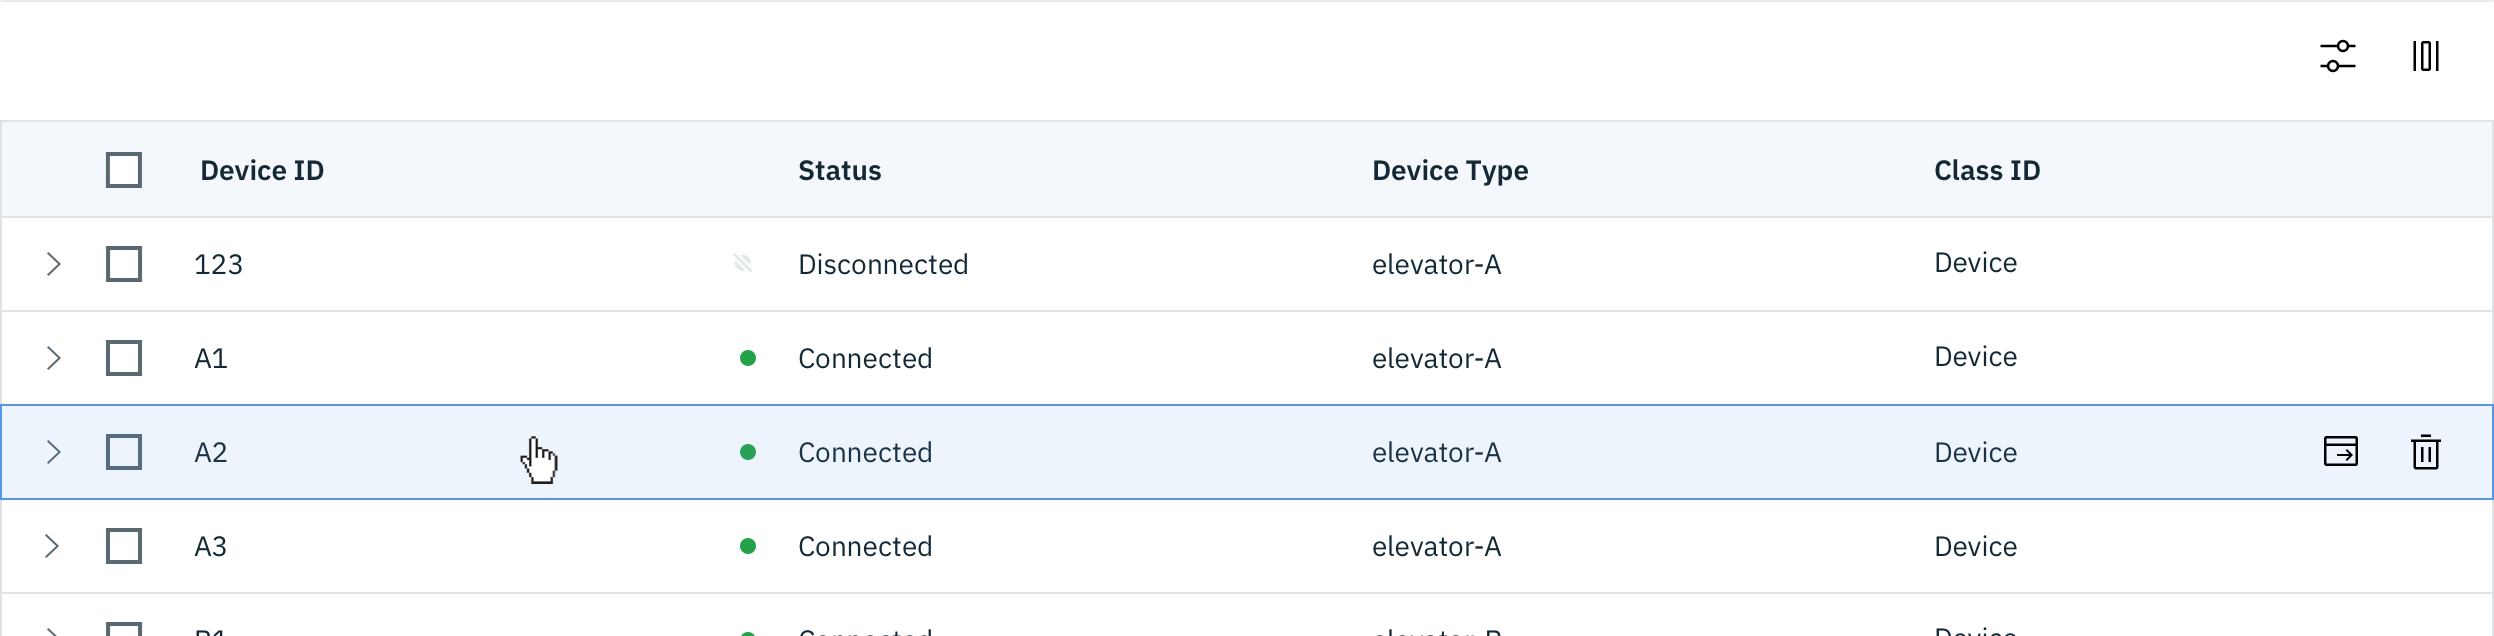This screenshot has height=636, width=2494.
Task: Click the elevator-A type of device A3
Action: pos(1437,546)
